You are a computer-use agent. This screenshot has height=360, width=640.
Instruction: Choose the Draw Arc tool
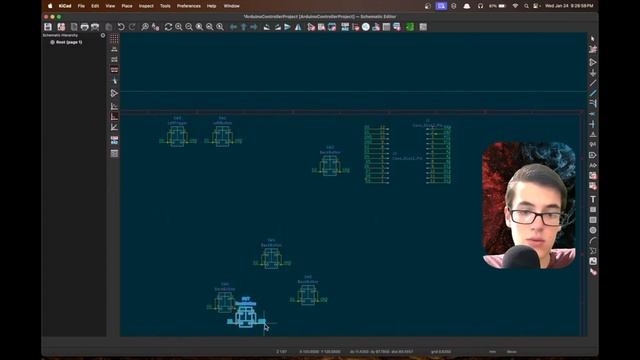pyautogui.click(x=593, y=240)
